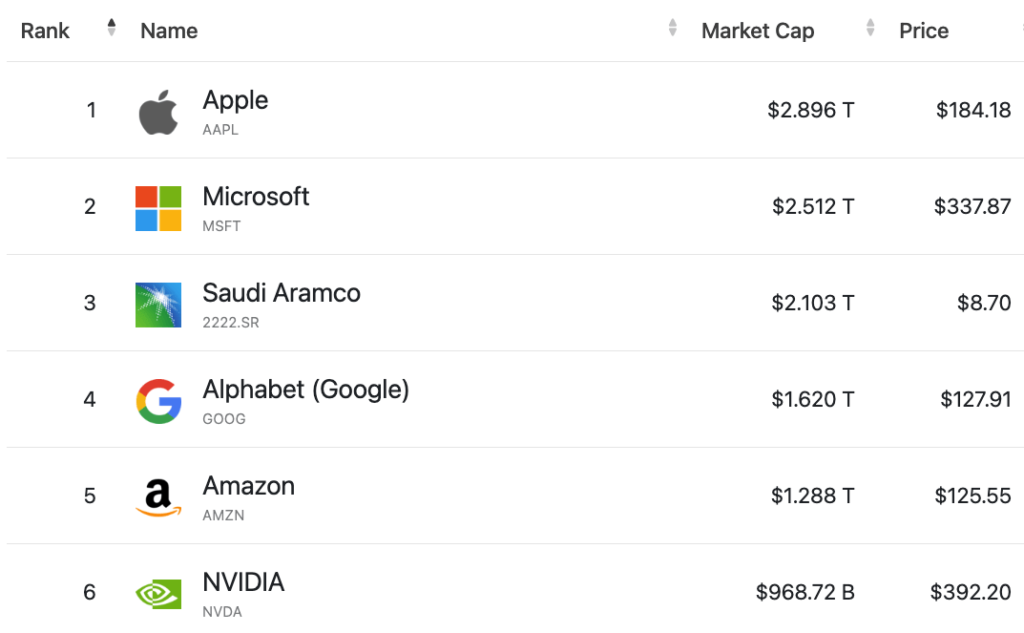The height and width of the screenshot is (633, 1024).
Task: Click the NVIDIA green eye logo
Action: click(x=158, y=594)
